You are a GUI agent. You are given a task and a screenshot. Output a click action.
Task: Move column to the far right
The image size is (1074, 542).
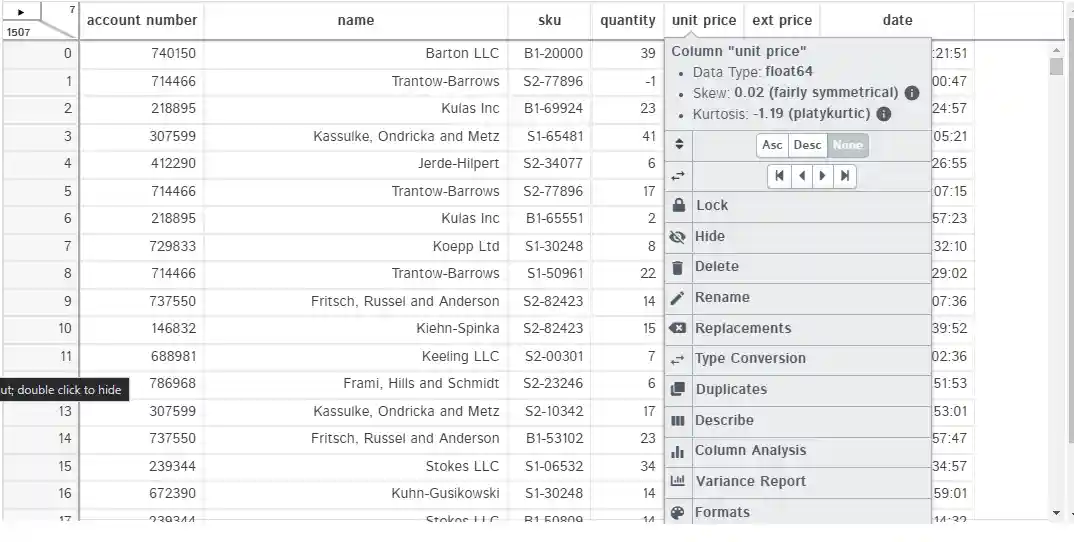[845, 176]
